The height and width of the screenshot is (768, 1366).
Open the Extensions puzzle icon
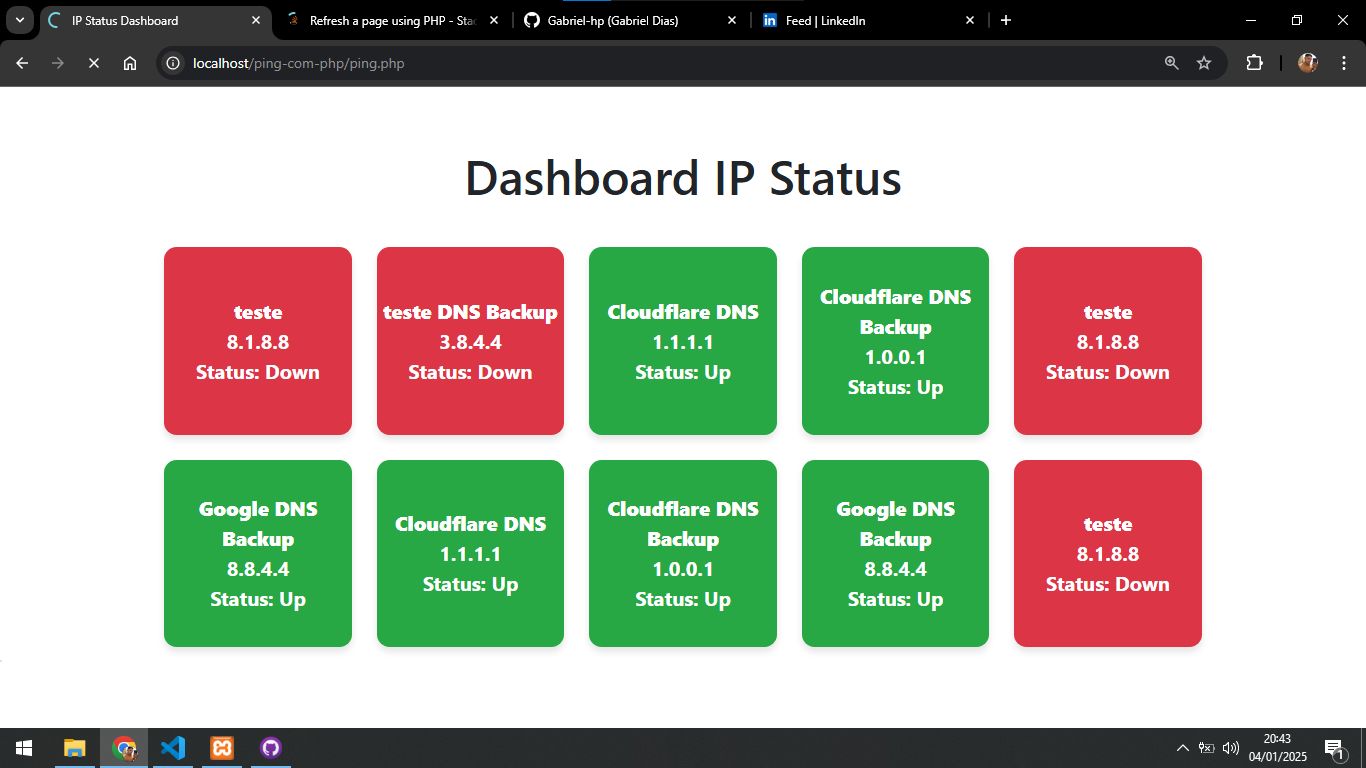pos(1254,63)
